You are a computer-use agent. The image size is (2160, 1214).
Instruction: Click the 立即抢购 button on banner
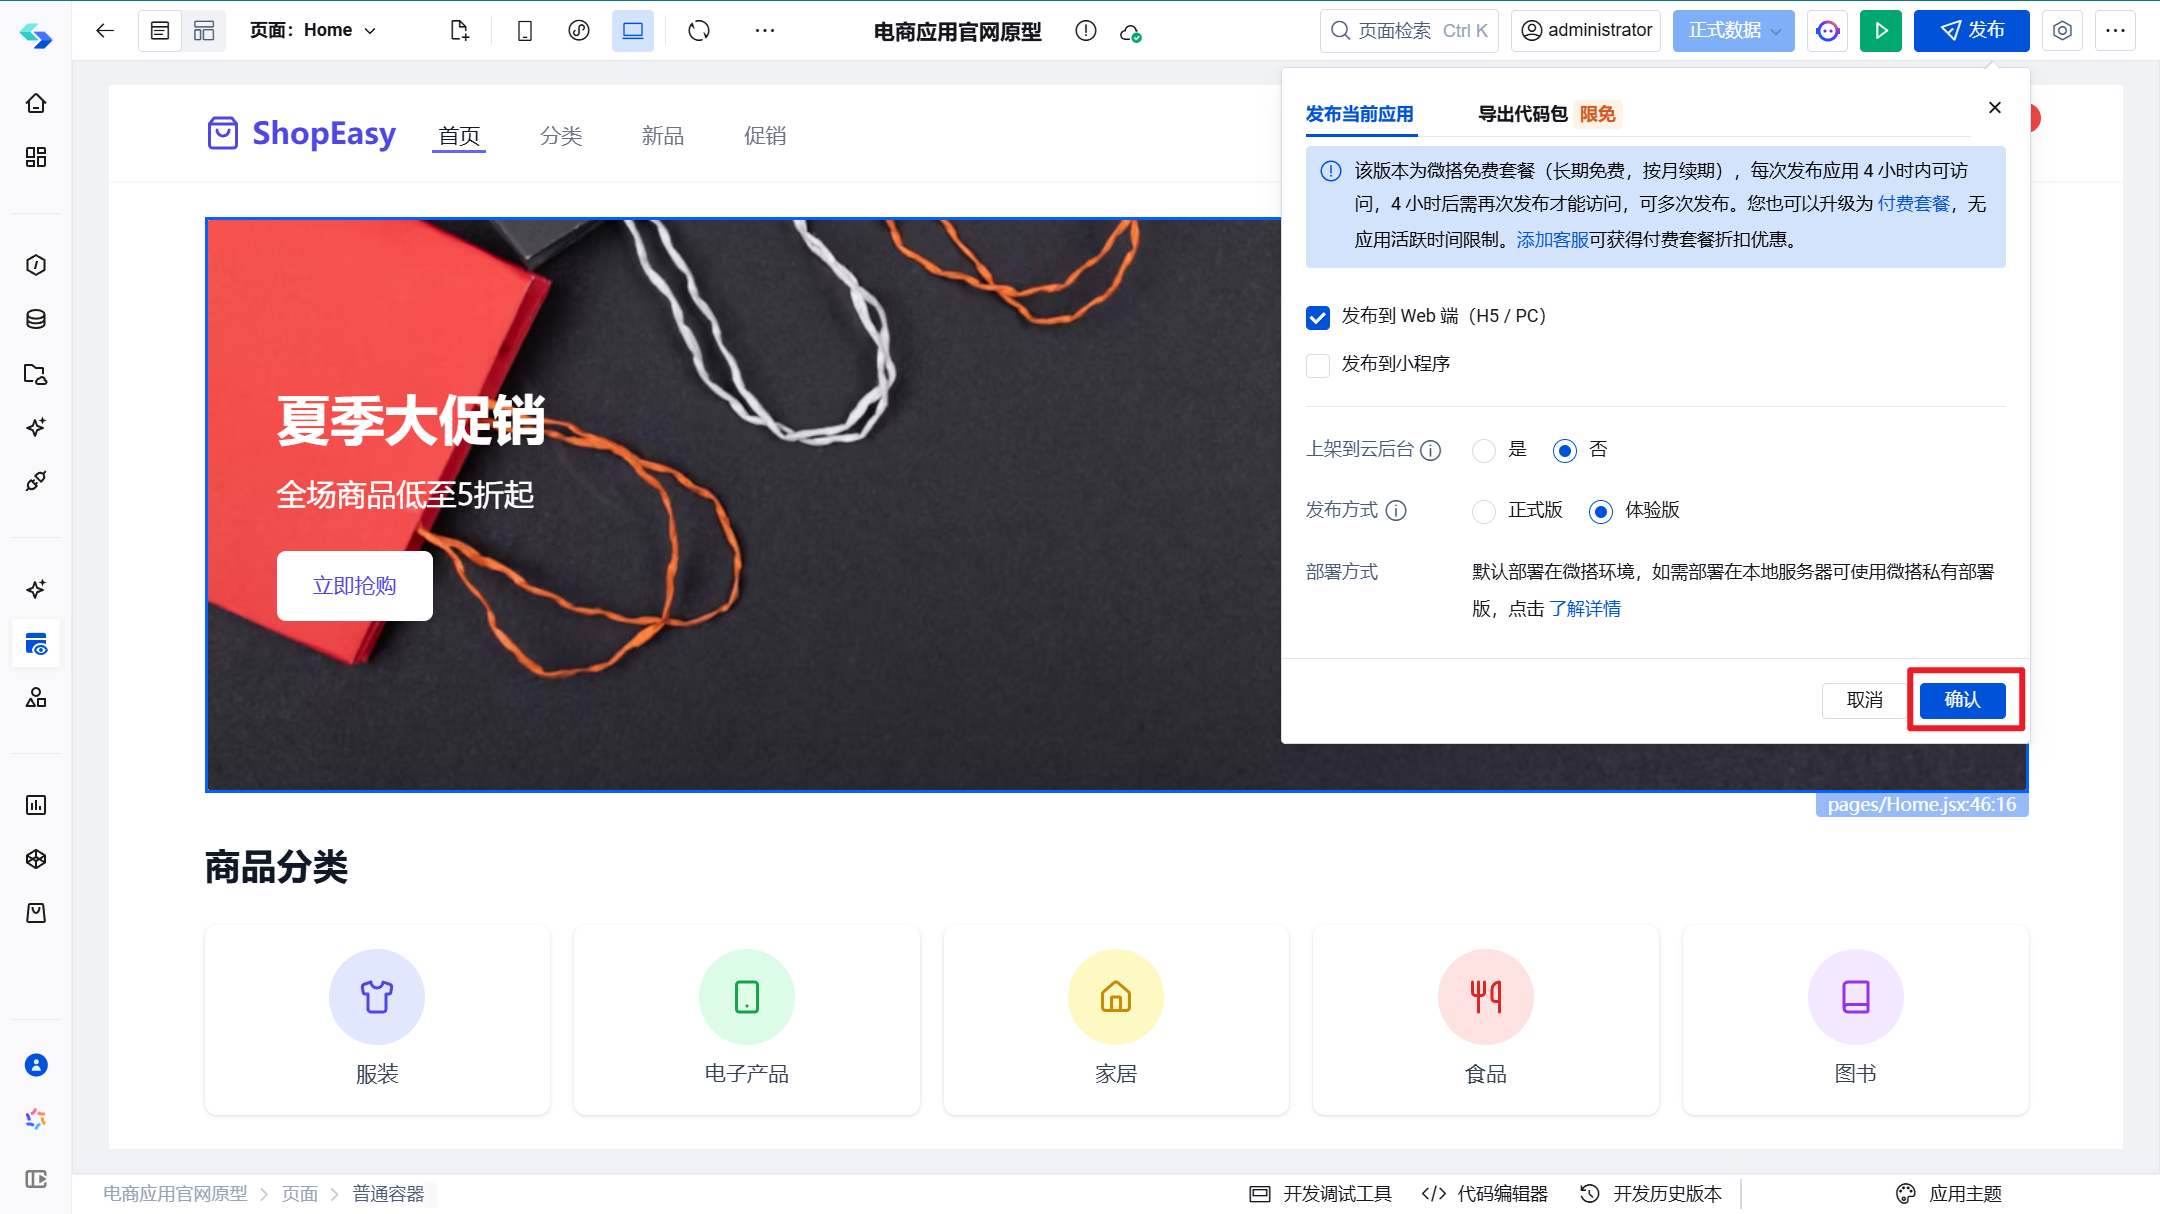(355, 586)
